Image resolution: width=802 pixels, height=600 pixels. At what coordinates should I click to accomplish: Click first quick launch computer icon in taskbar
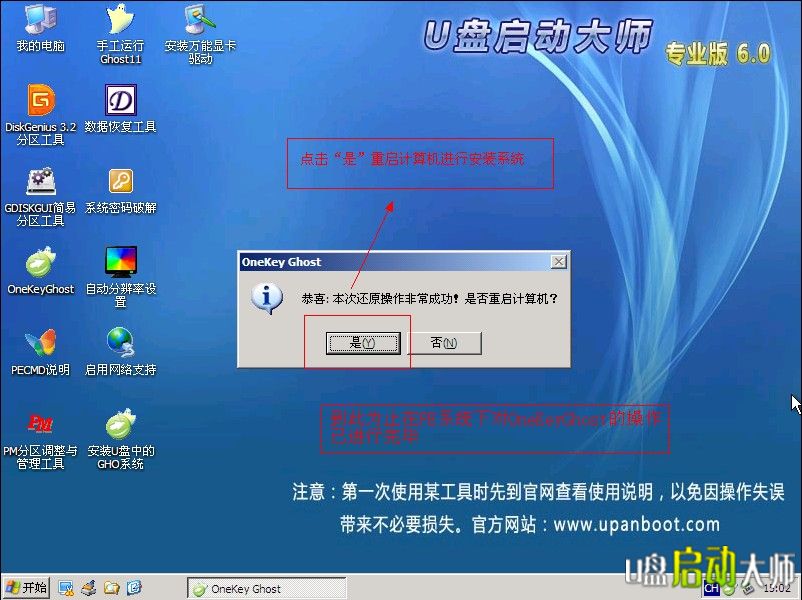[x=66, y=588]
